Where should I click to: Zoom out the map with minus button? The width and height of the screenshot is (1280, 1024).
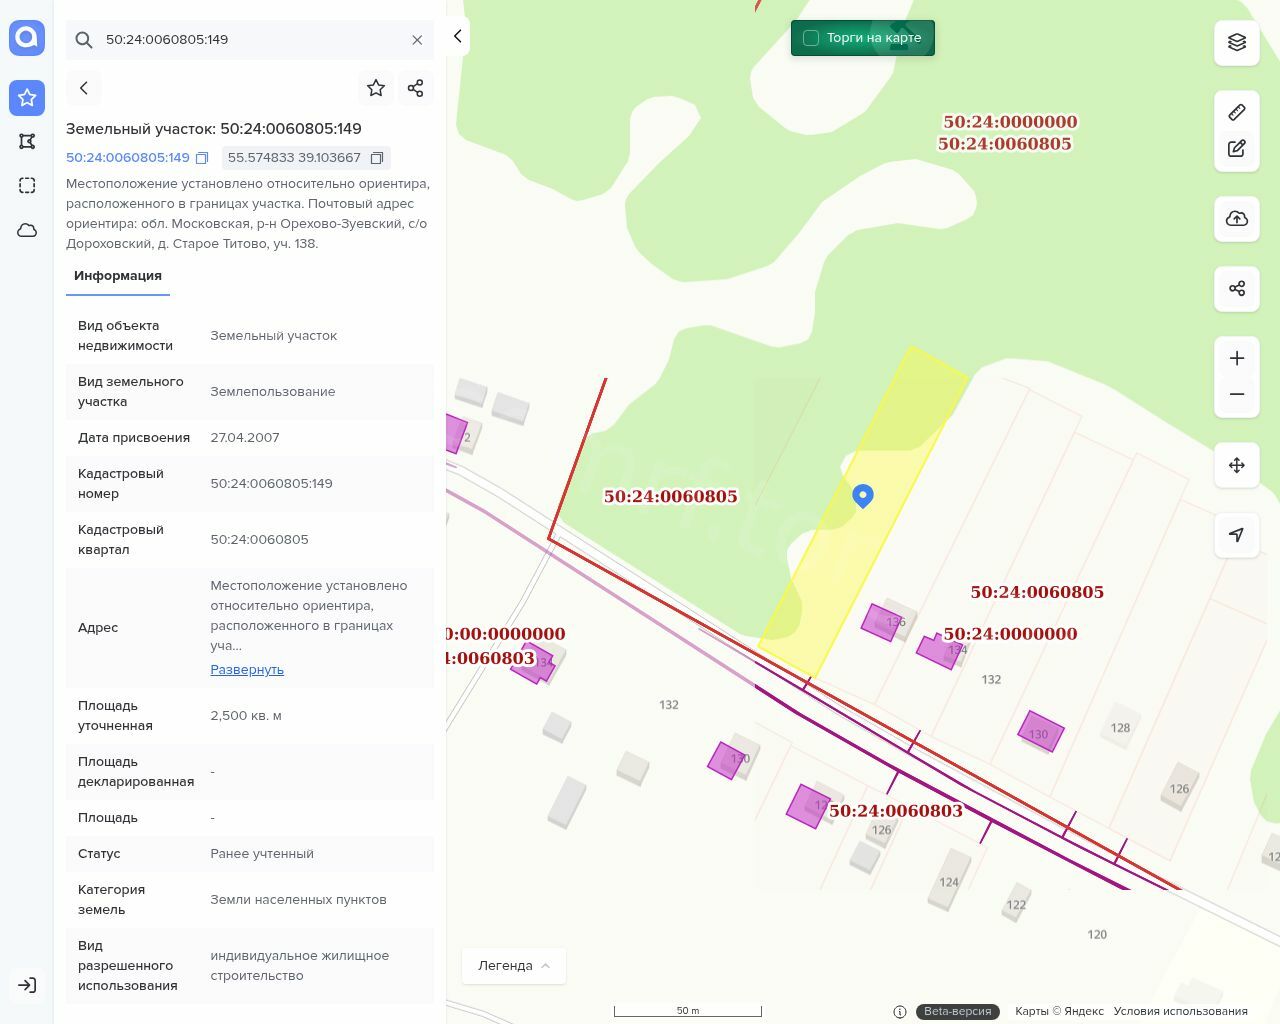pyautogui.click(x=1237, y=395)
